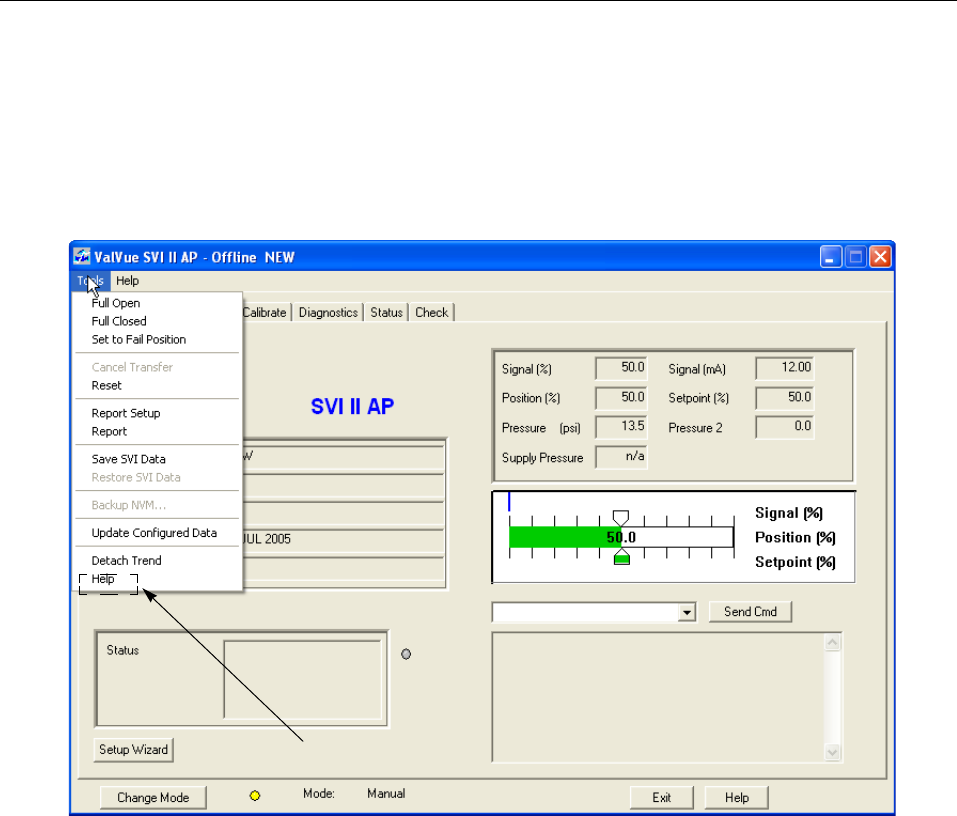Click the Pressure (psi) value field
957x816 pixels.
tap(621, 427)
